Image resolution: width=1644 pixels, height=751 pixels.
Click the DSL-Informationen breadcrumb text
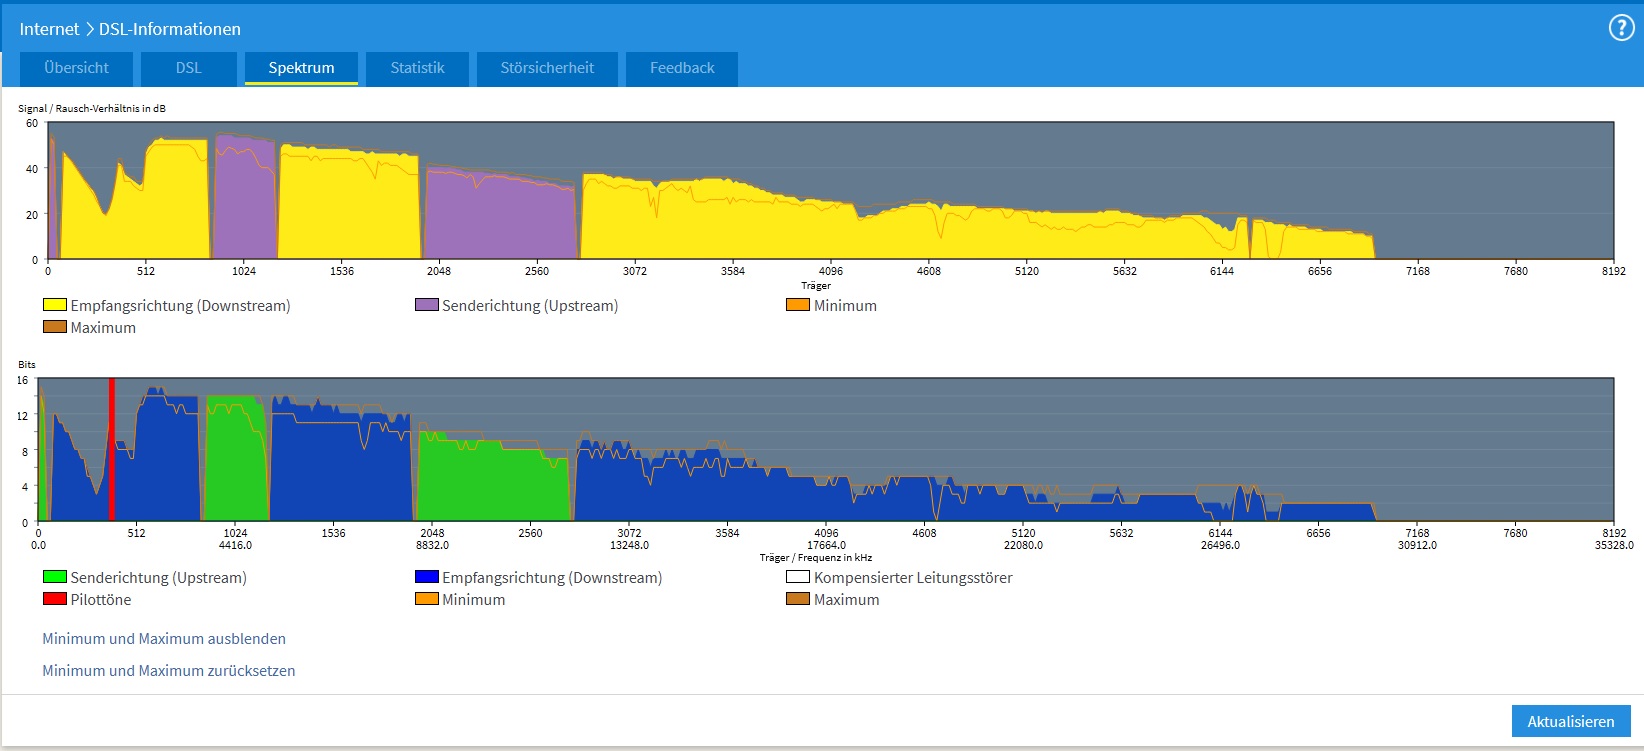click(x=169, y=29)
